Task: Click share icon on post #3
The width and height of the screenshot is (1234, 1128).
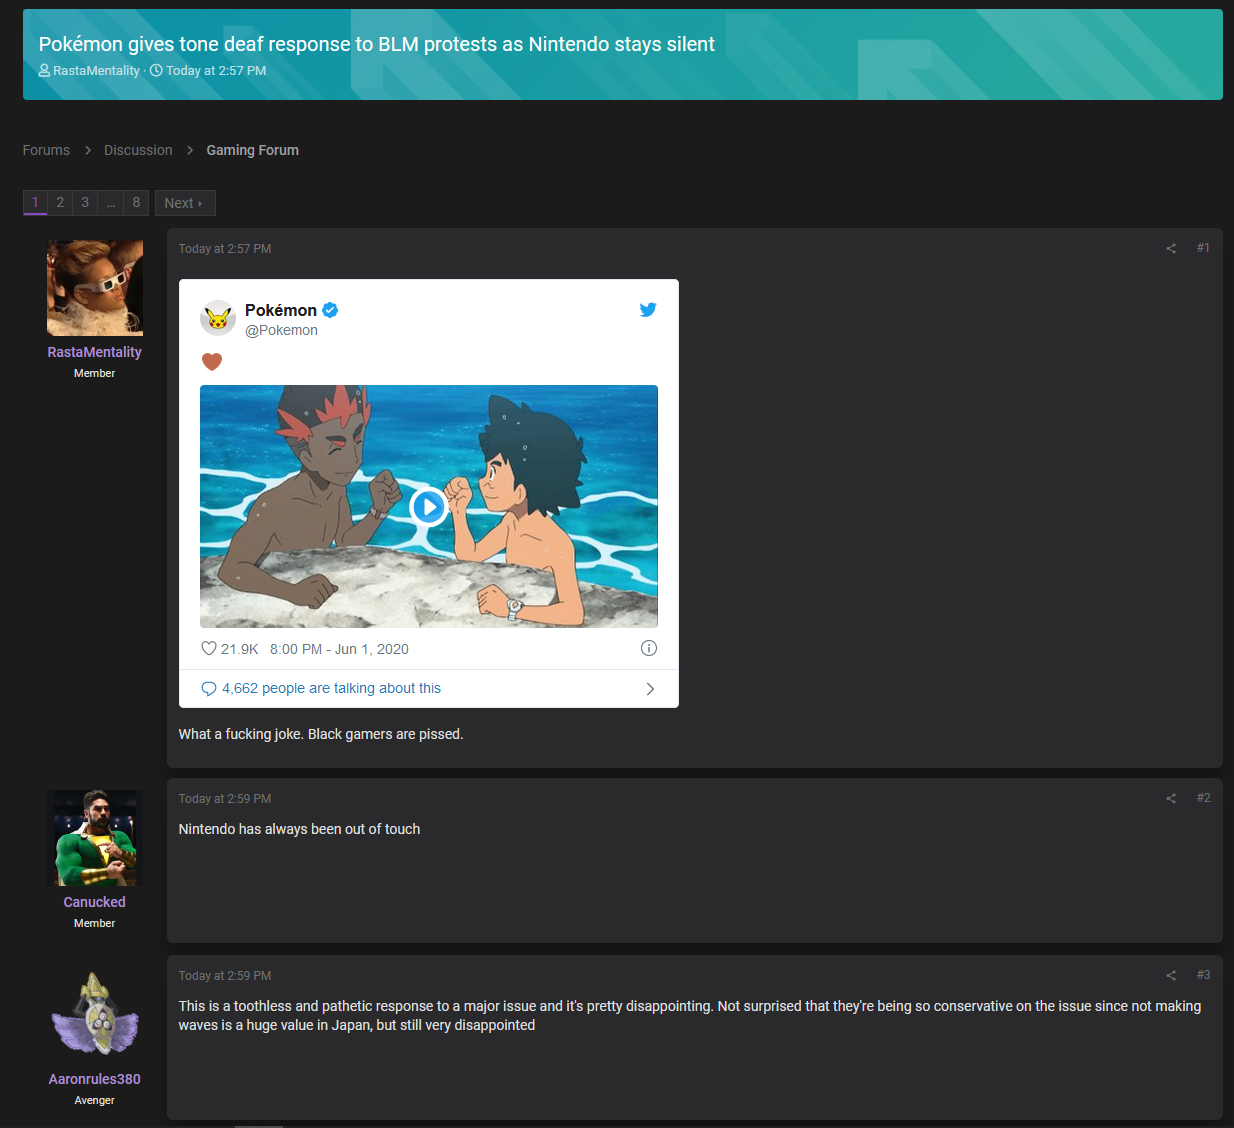Action: click(1171, 976)
